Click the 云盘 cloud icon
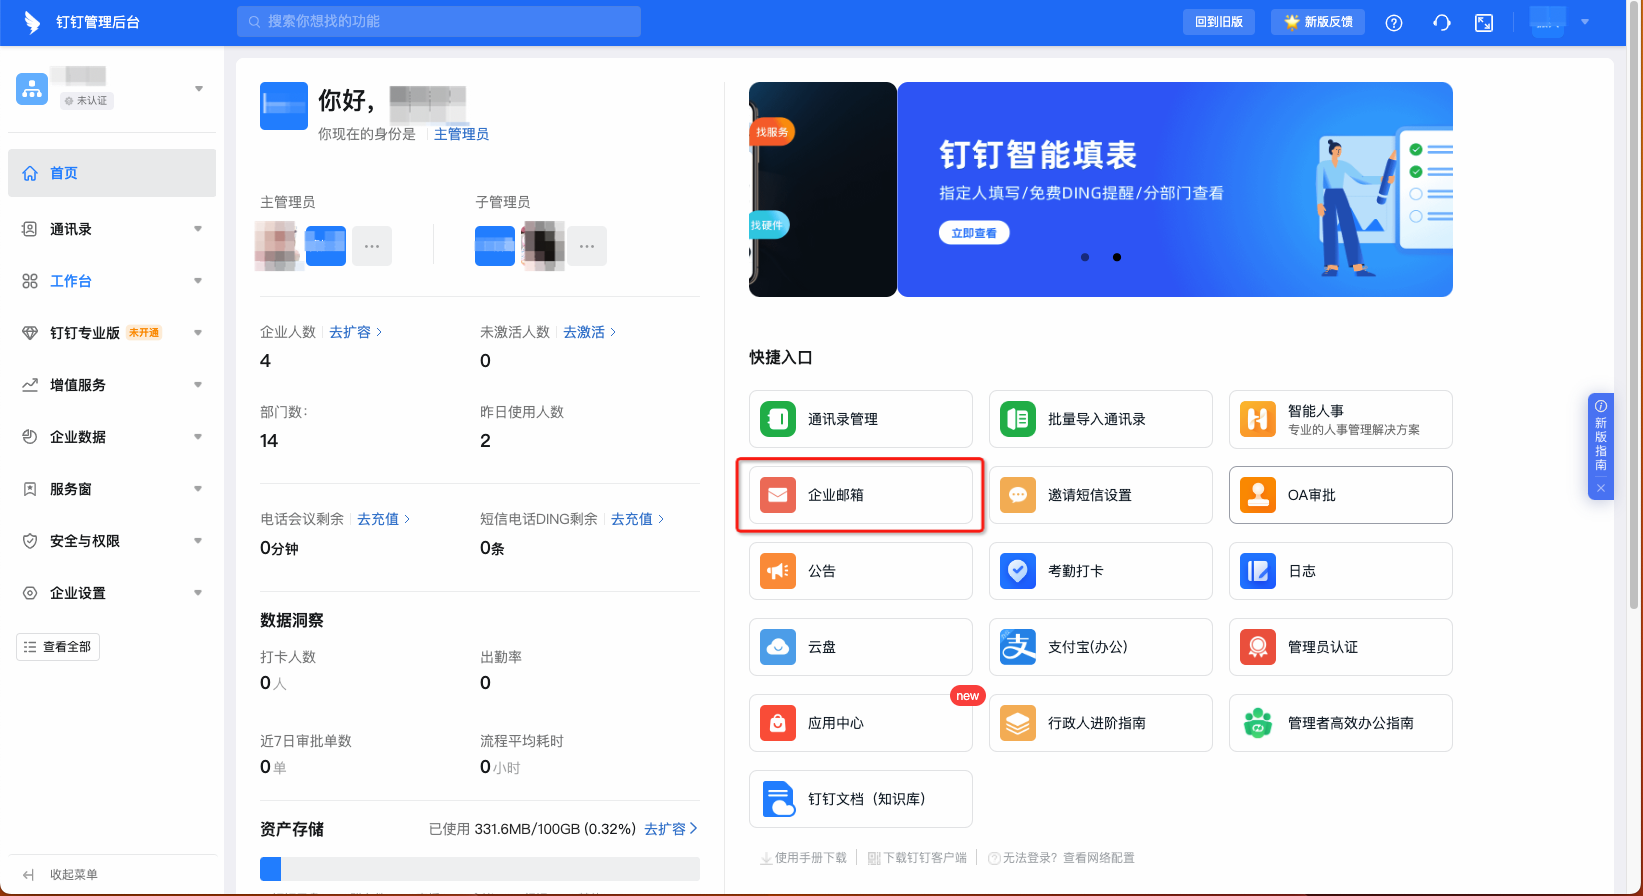 click(x=778, y=647)
